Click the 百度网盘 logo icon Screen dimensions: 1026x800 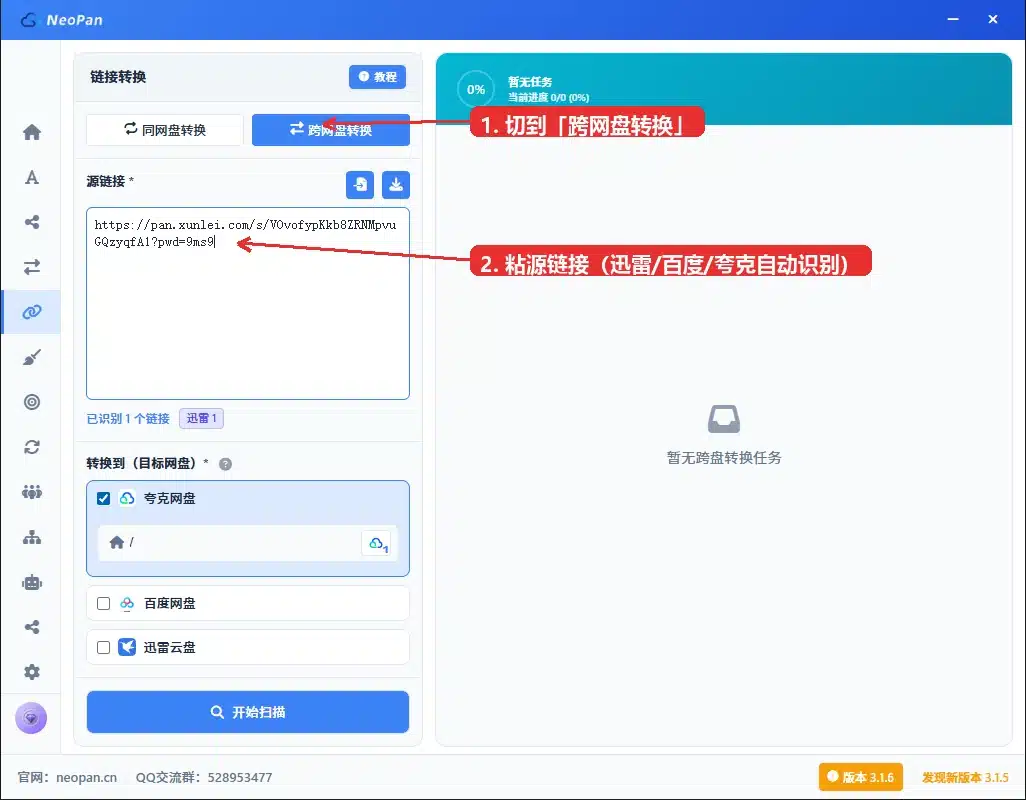[x=127, y=603]
